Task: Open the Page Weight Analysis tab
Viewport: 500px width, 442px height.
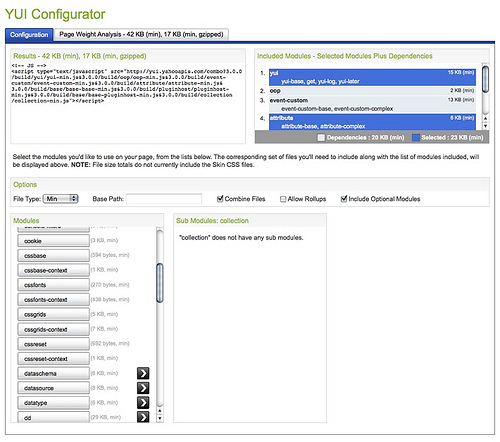Action: coord(141,34)
